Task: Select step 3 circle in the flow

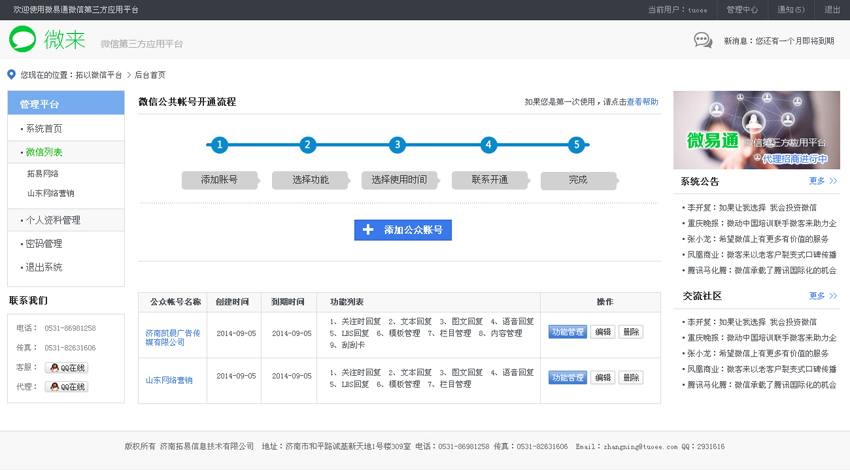Action: pos(397,145)
